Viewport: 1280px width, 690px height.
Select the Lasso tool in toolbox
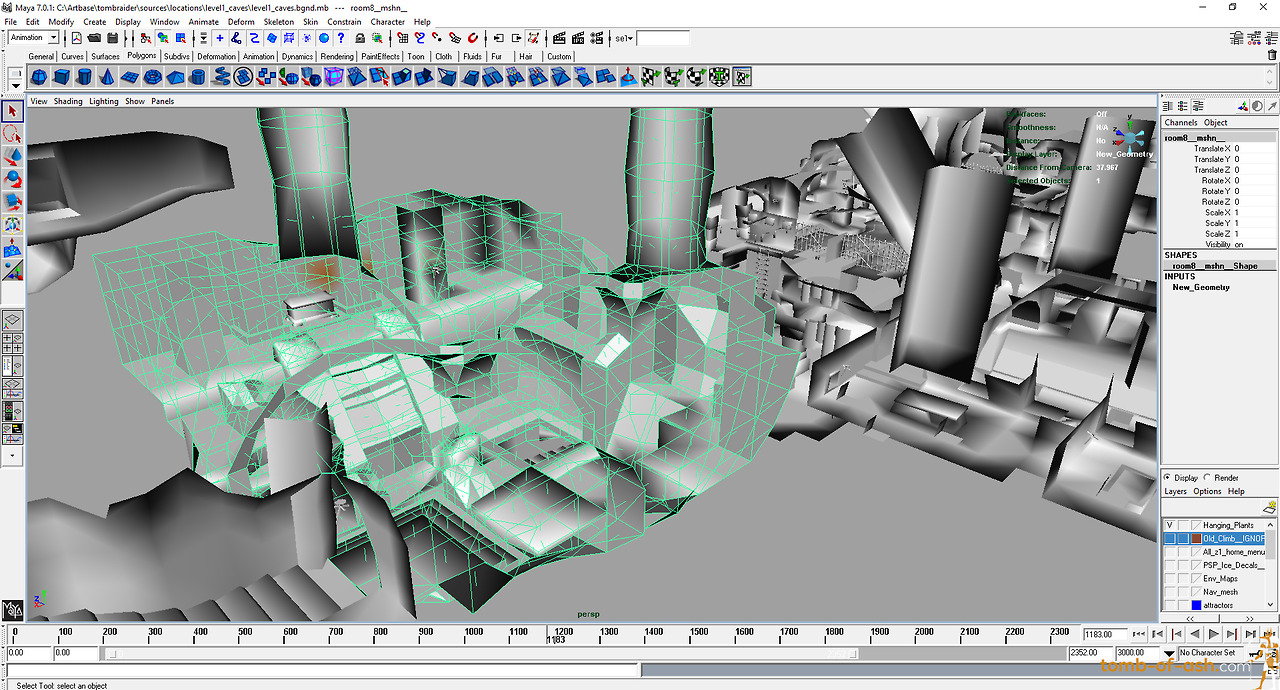pos(13,134)
